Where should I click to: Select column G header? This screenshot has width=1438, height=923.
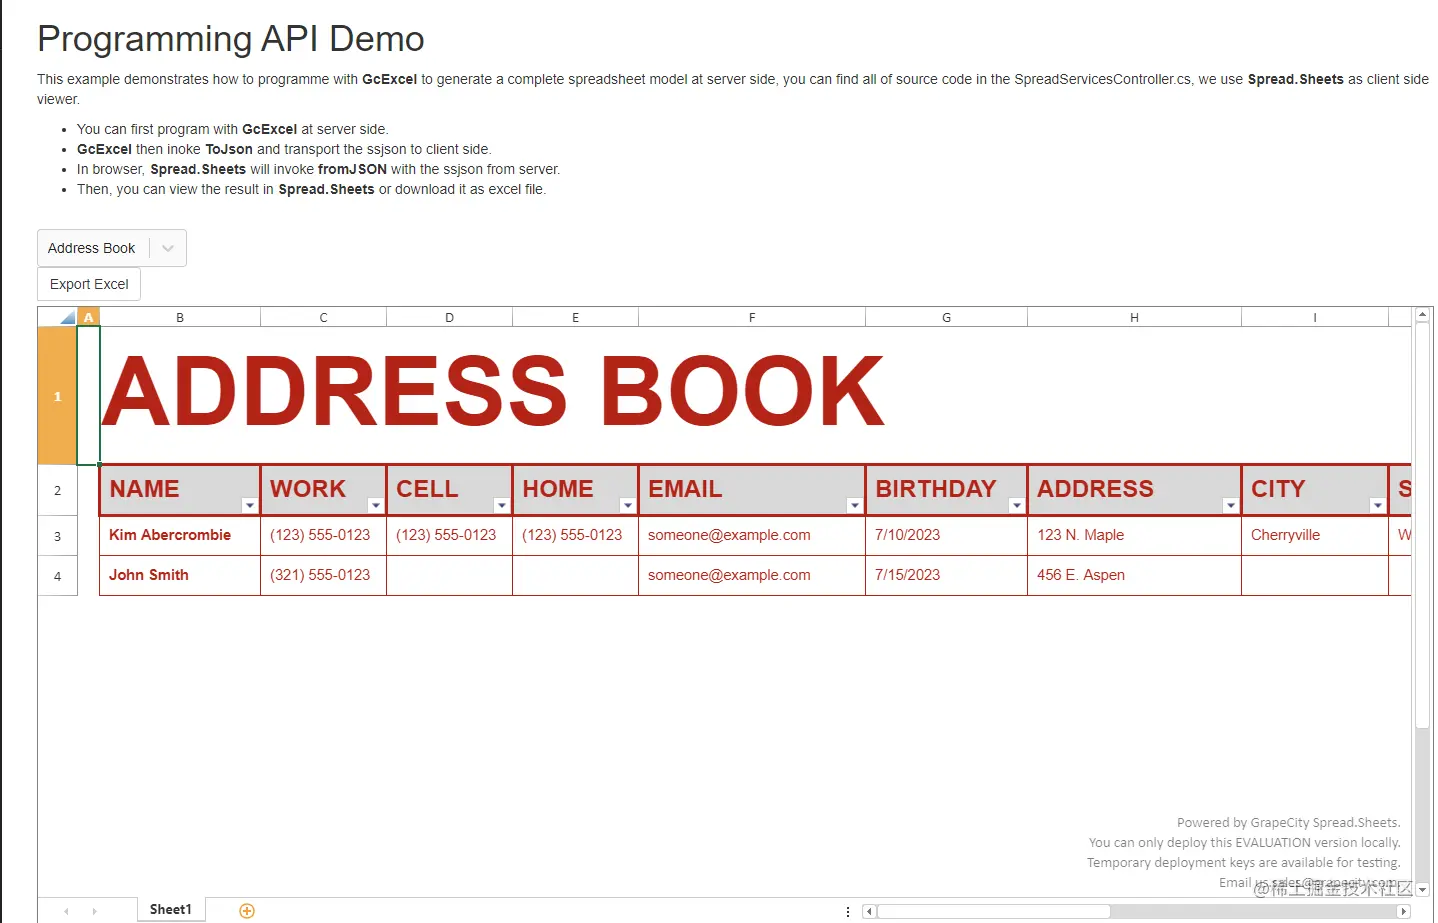point(946,317)
